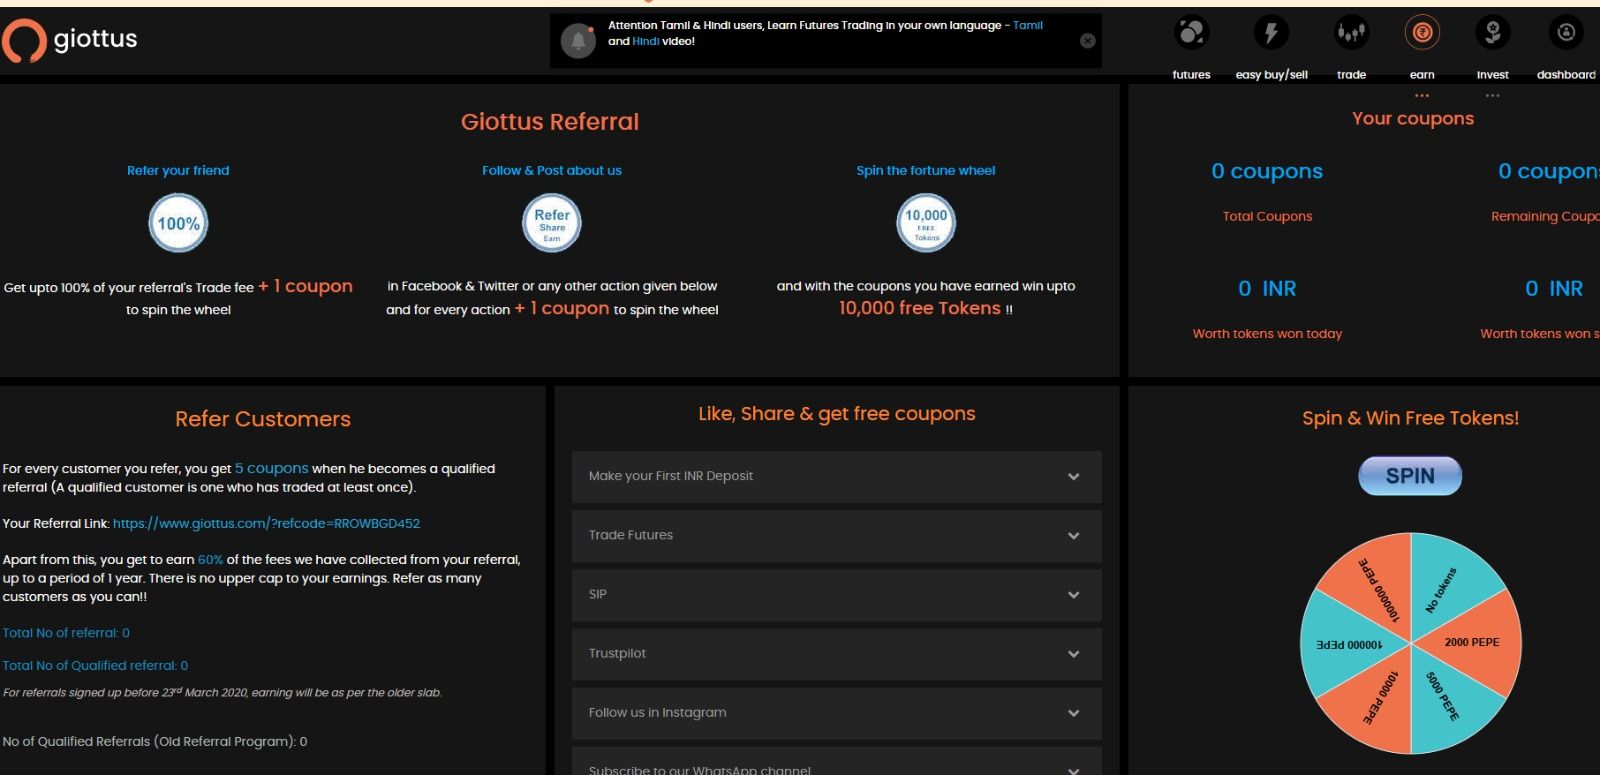
Task: Open the futures nav icon
Action: tap(1191, 34)
